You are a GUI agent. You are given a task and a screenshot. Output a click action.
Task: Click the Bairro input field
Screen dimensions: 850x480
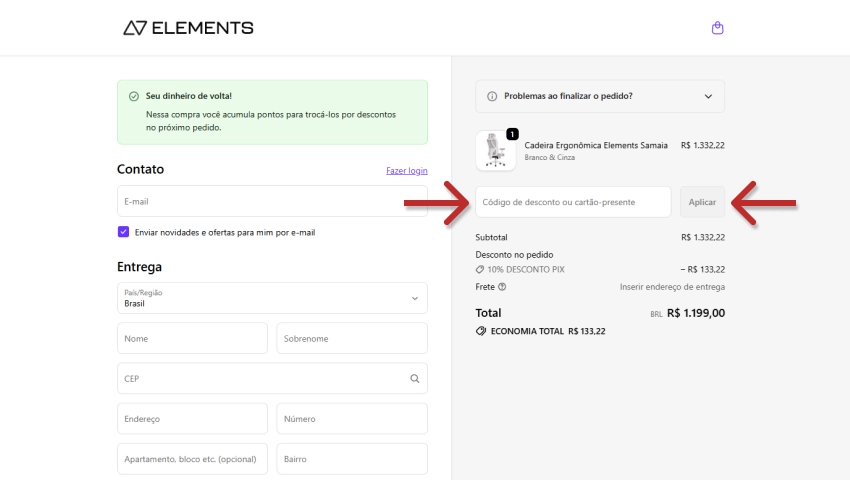point(352,459)
